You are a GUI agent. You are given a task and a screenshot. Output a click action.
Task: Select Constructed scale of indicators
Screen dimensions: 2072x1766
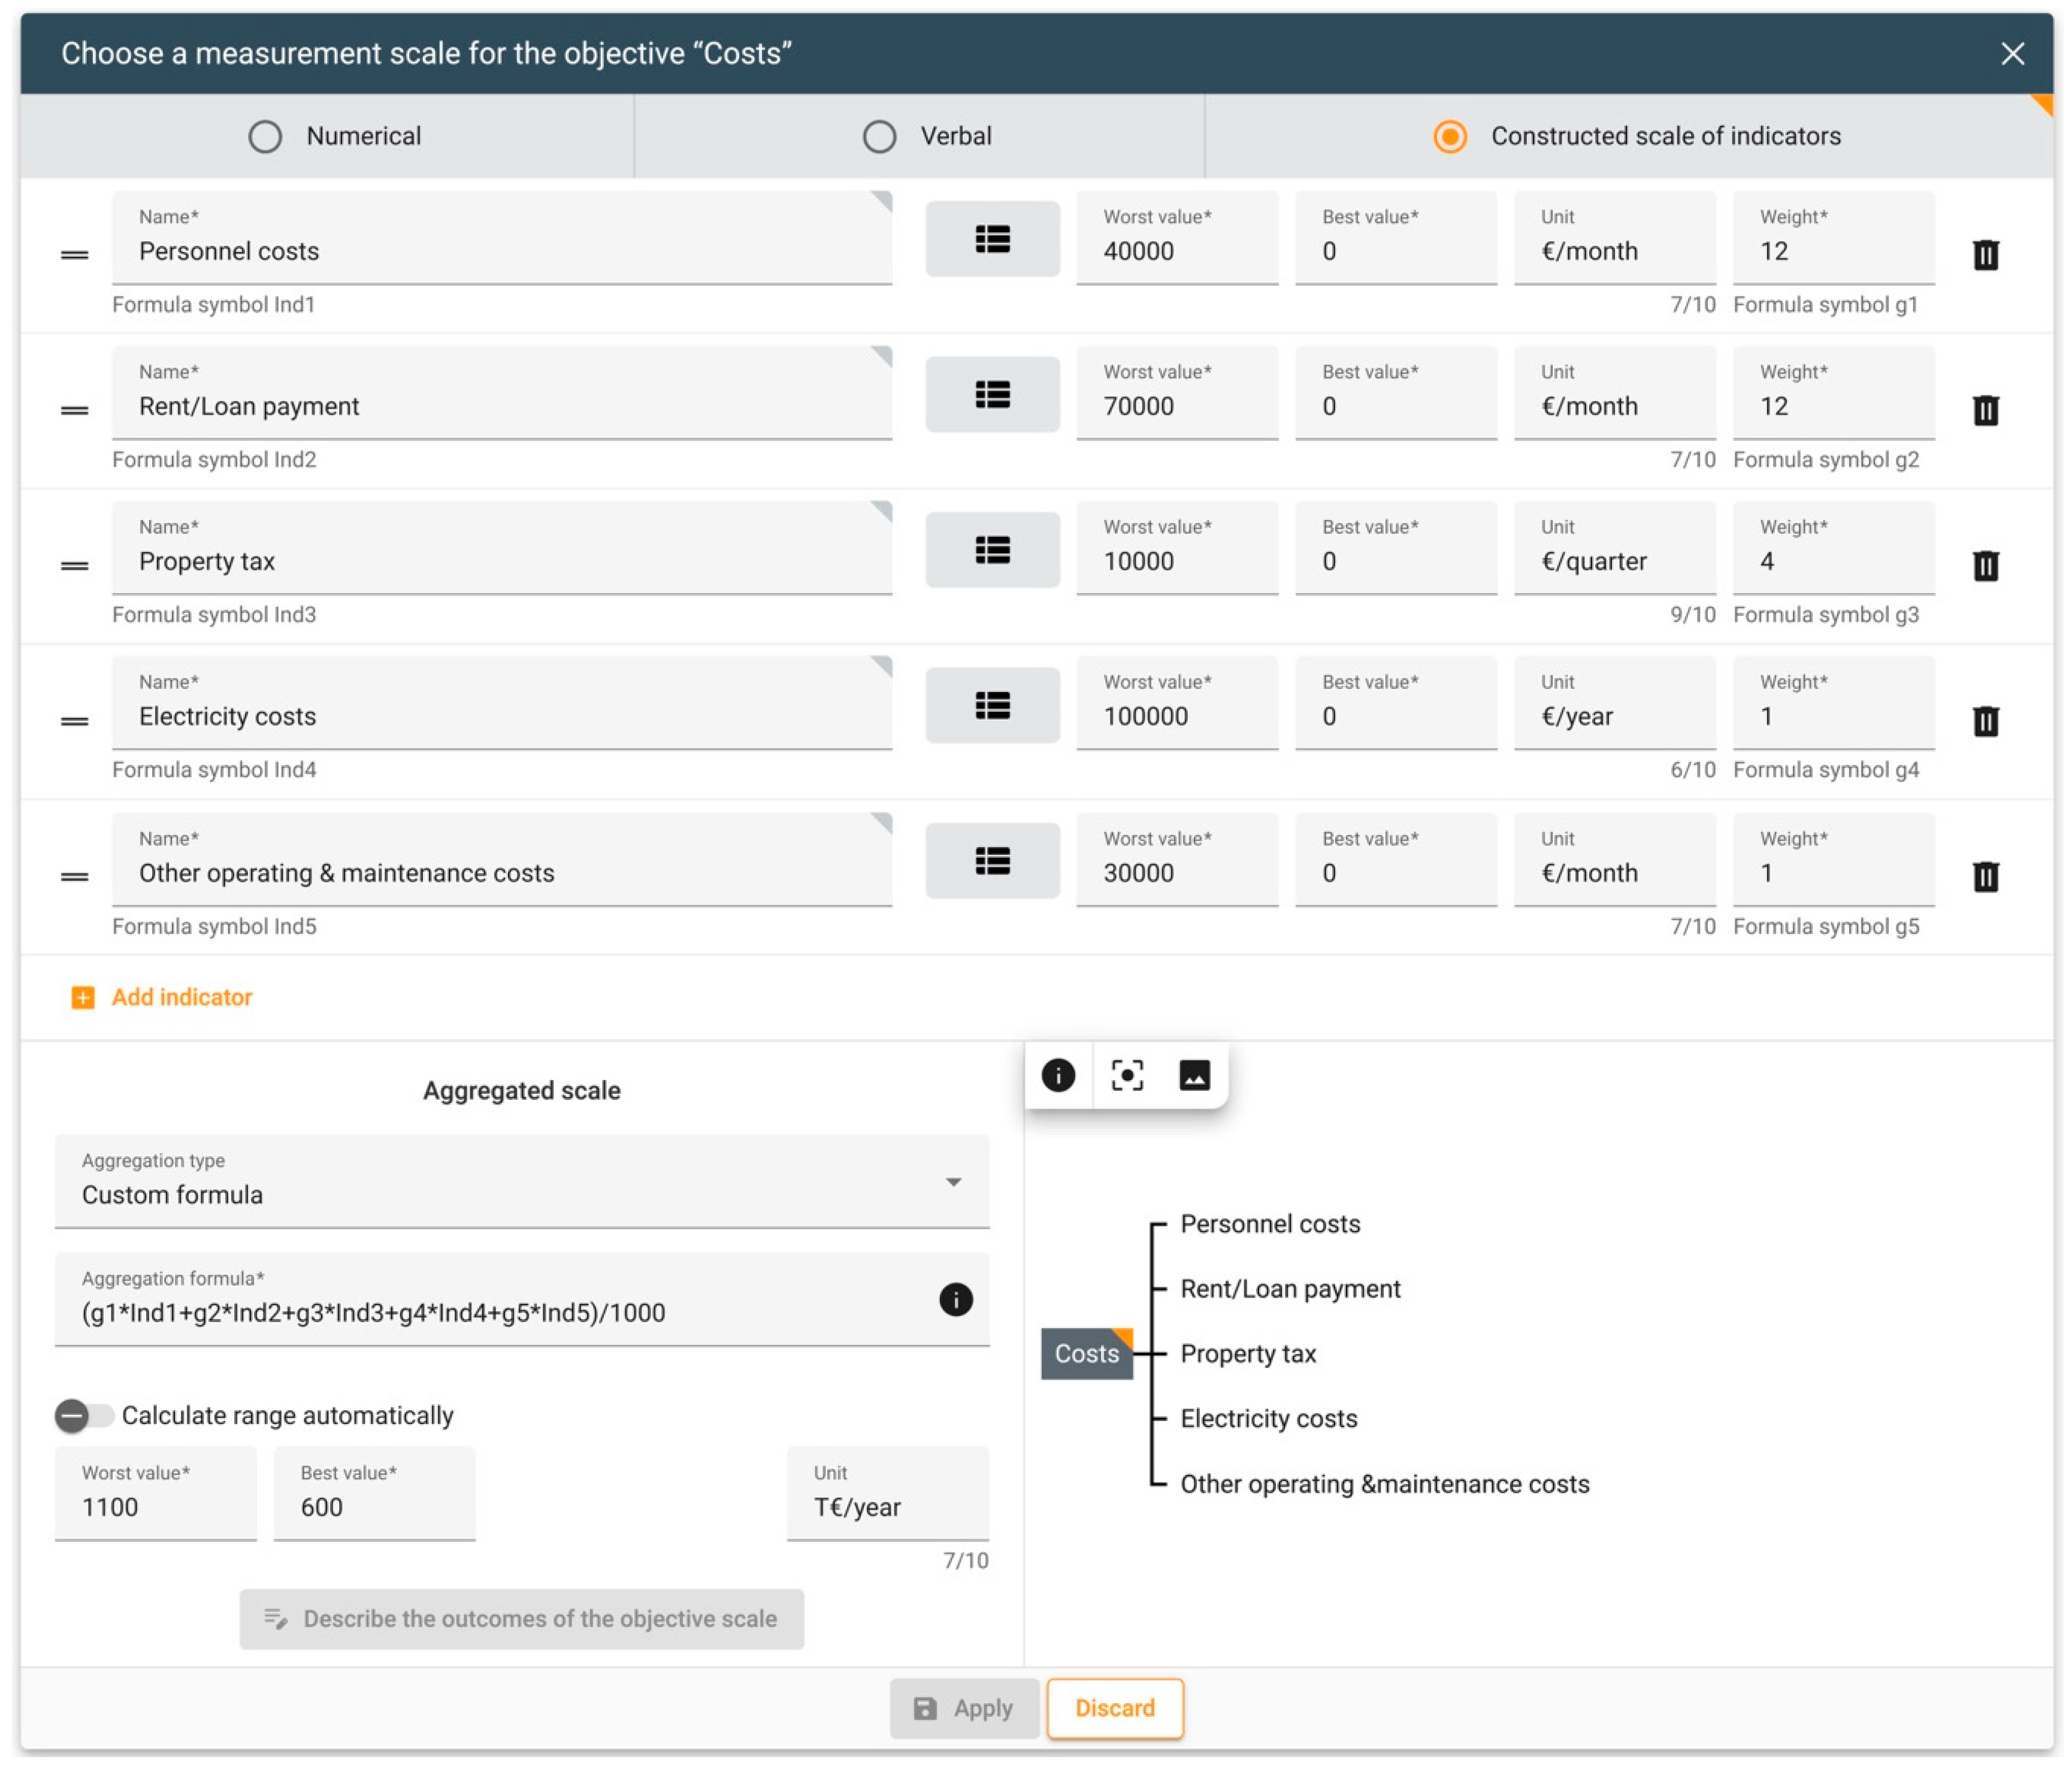click(1449, 136)
